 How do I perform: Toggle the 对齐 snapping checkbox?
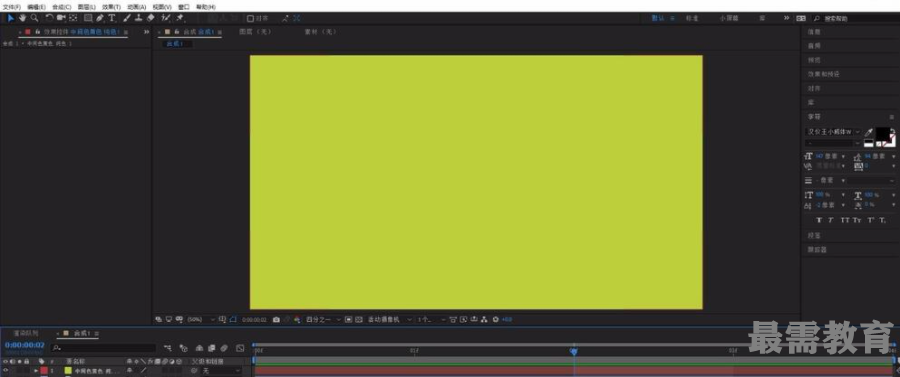click(x=250, y=18)
